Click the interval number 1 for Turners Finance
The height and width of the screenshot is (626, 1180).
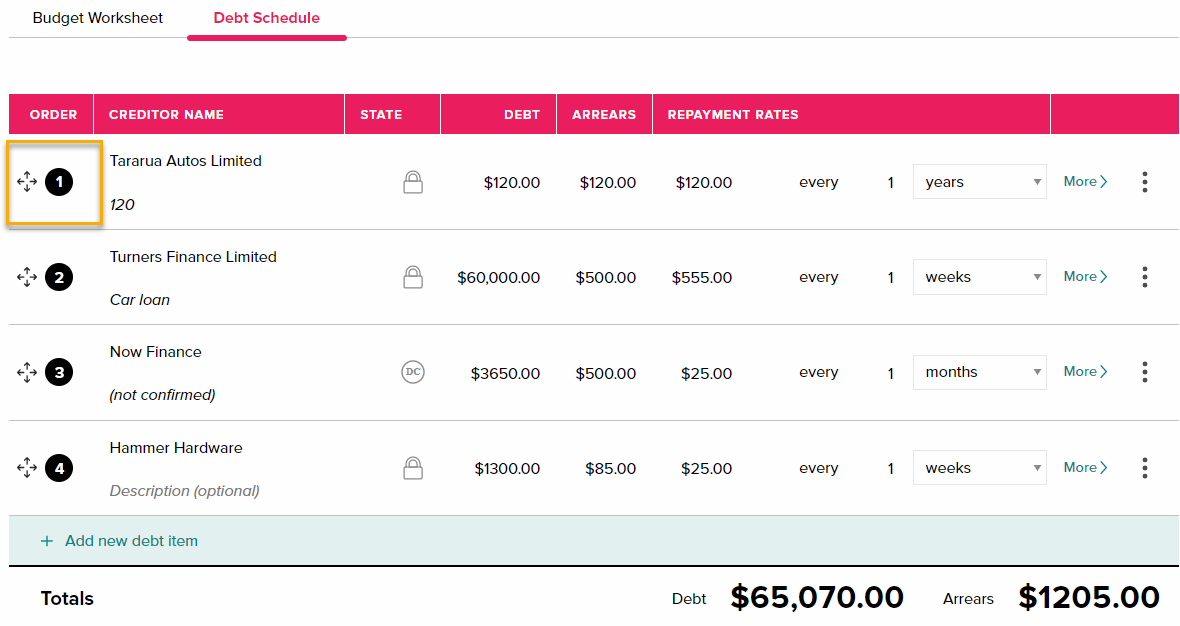(x=890, y=278)
